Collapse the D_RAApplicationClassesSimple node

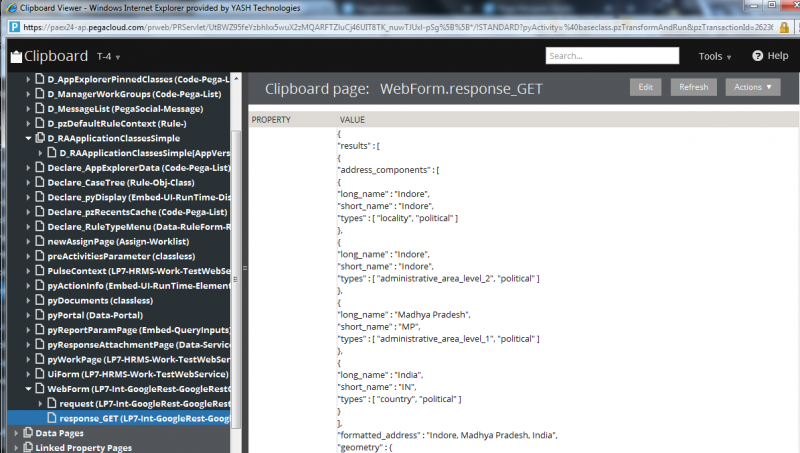(28, 138)
